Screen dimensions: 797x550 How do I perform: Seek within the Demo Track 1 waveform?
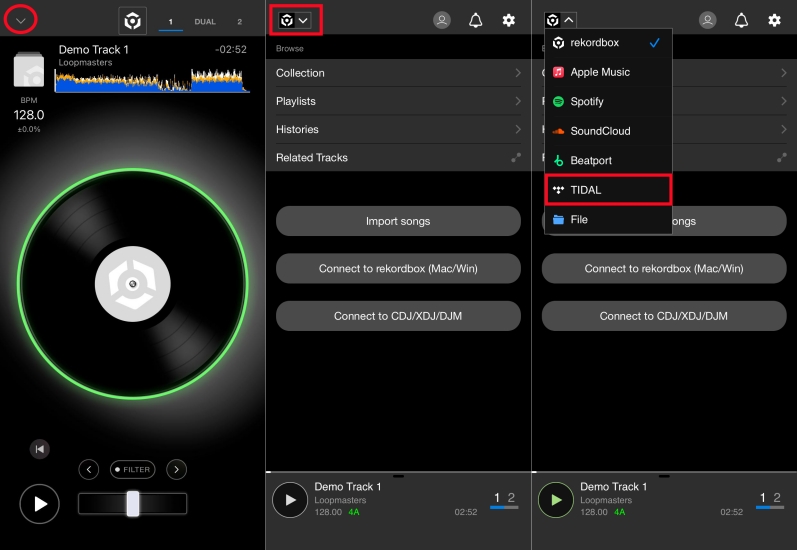click(x=151, y=80)
